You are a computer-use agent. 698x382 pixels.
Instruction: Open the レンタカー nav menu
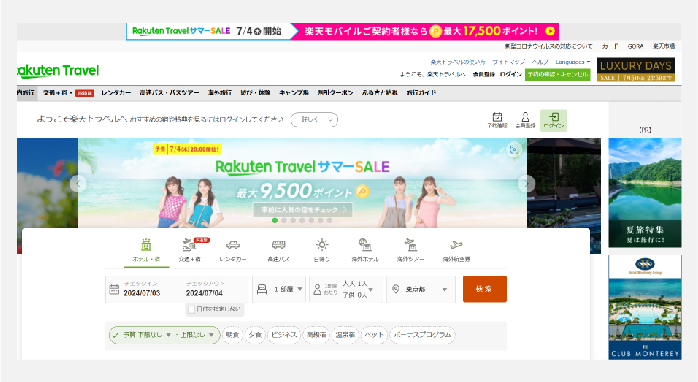pos(116,93)
